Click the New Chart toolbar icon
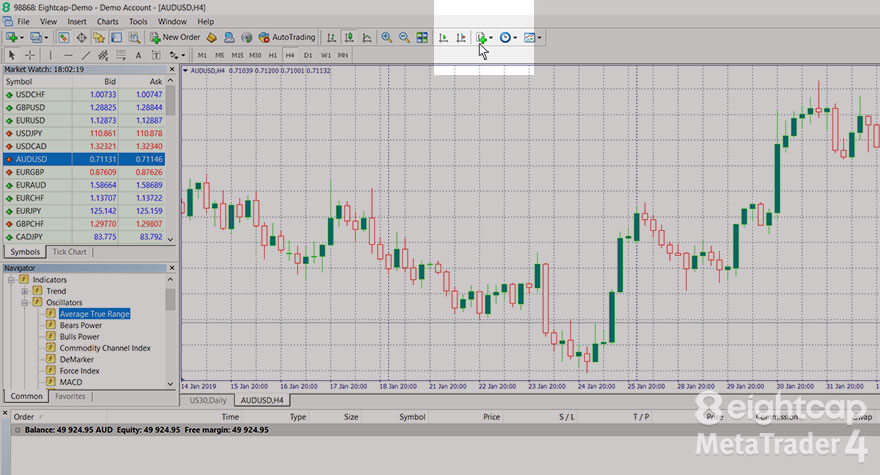 pyautogui.click(x=12, y=38)
